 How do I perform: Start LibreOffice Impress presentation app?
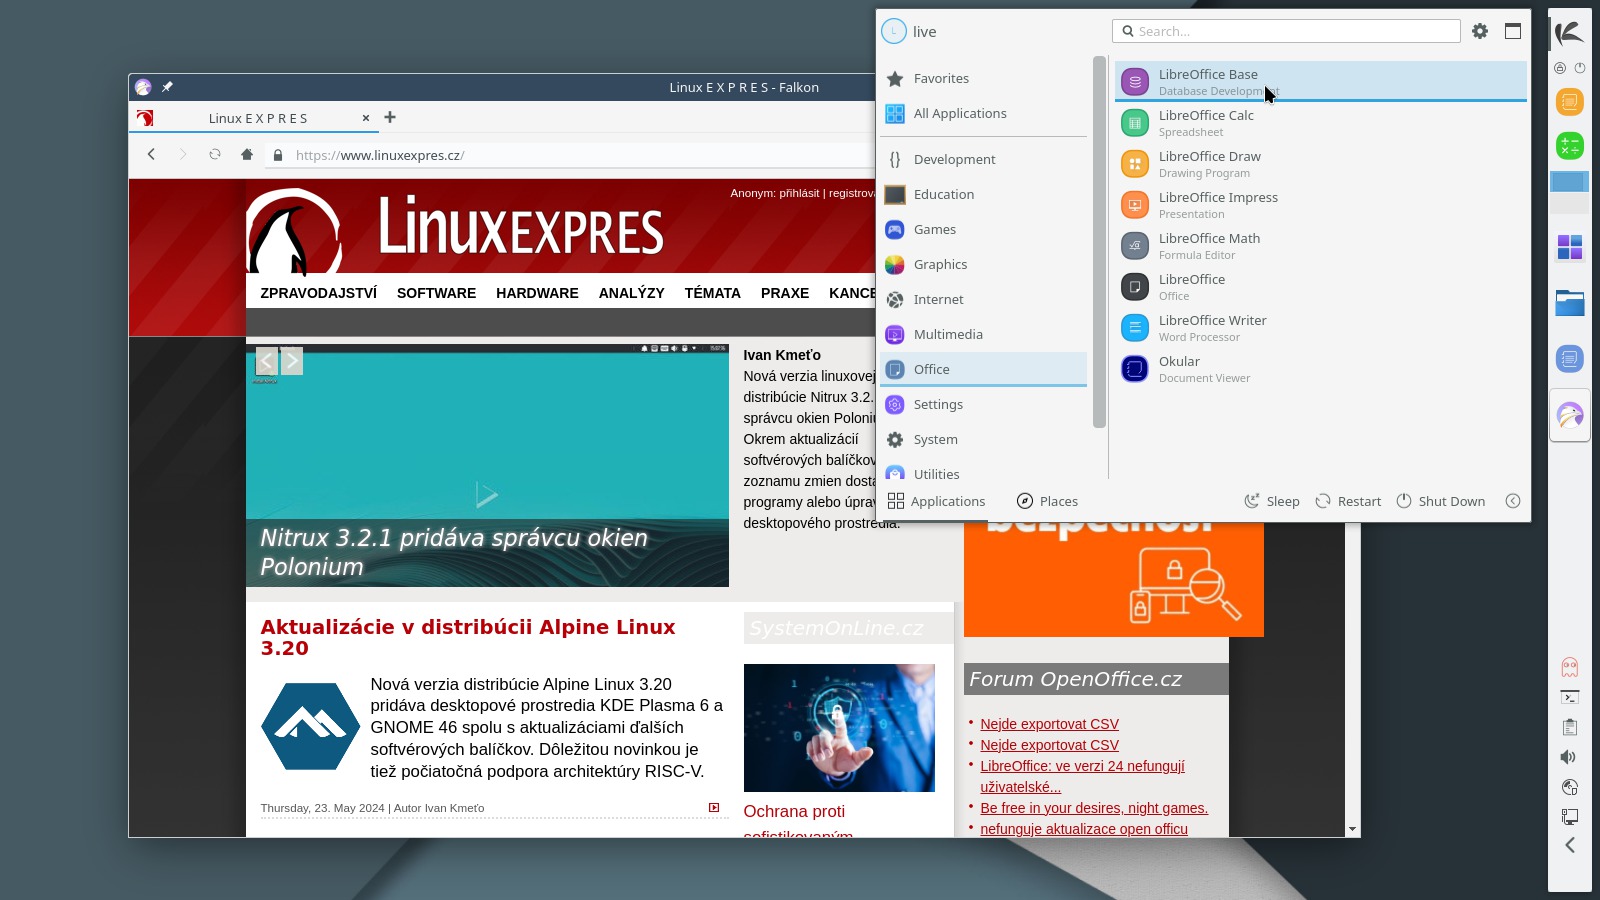point(1321,205)
